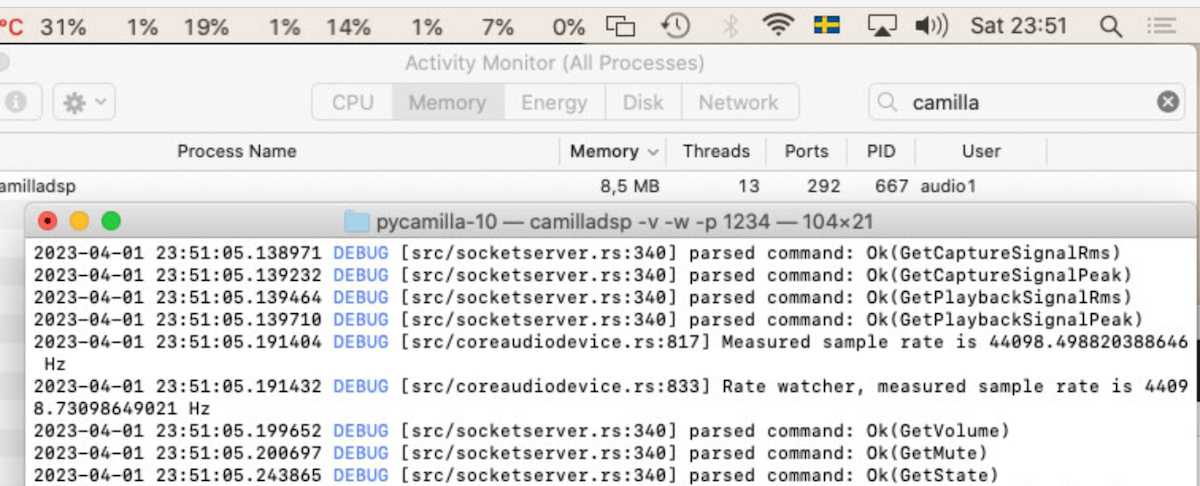The image size is (1200, 486).
Task: Click the 8,5 MB memory value
Action: pos(630,186)
